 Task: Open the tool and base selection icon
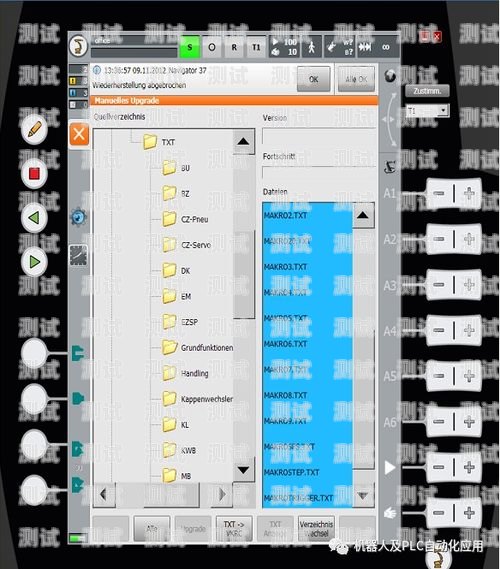pyautogui.click(x=339, y=47)
